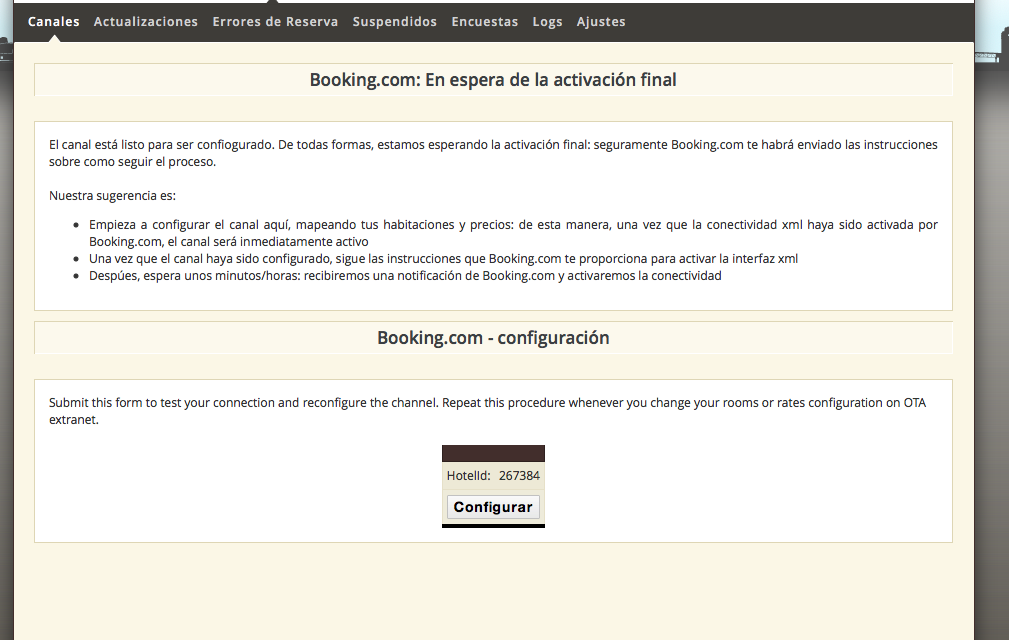This screenshot has height=640, width=1009.
Task: Open the Logs tab
Action: 547,22
